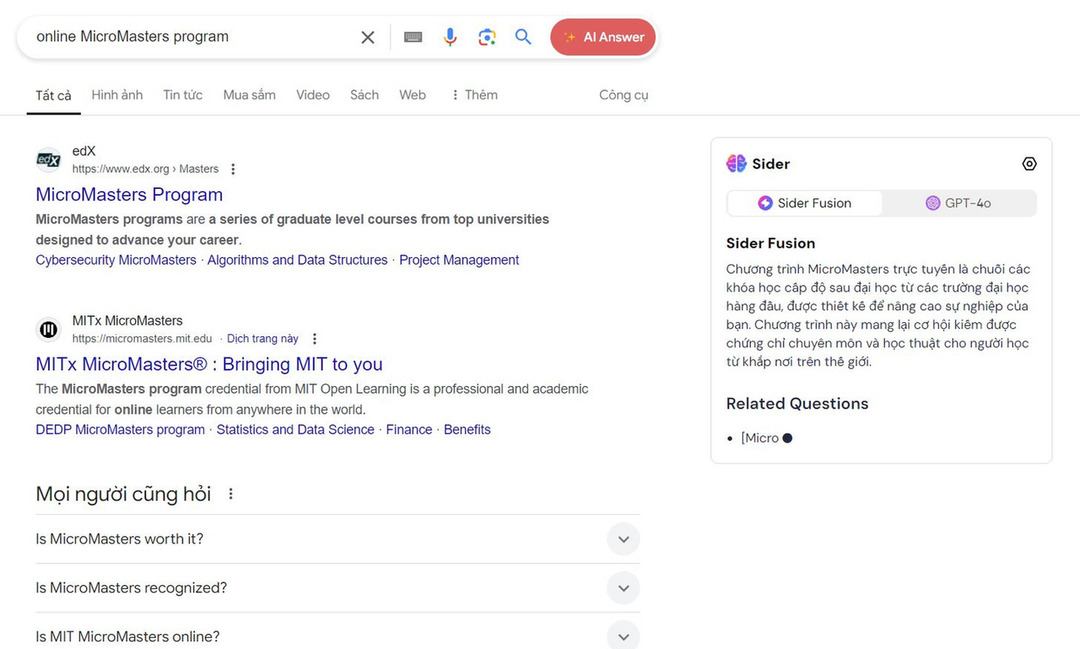Get an AI Answer with the red button
Viewport: 1080px width, 649px height.
[603, 37]
